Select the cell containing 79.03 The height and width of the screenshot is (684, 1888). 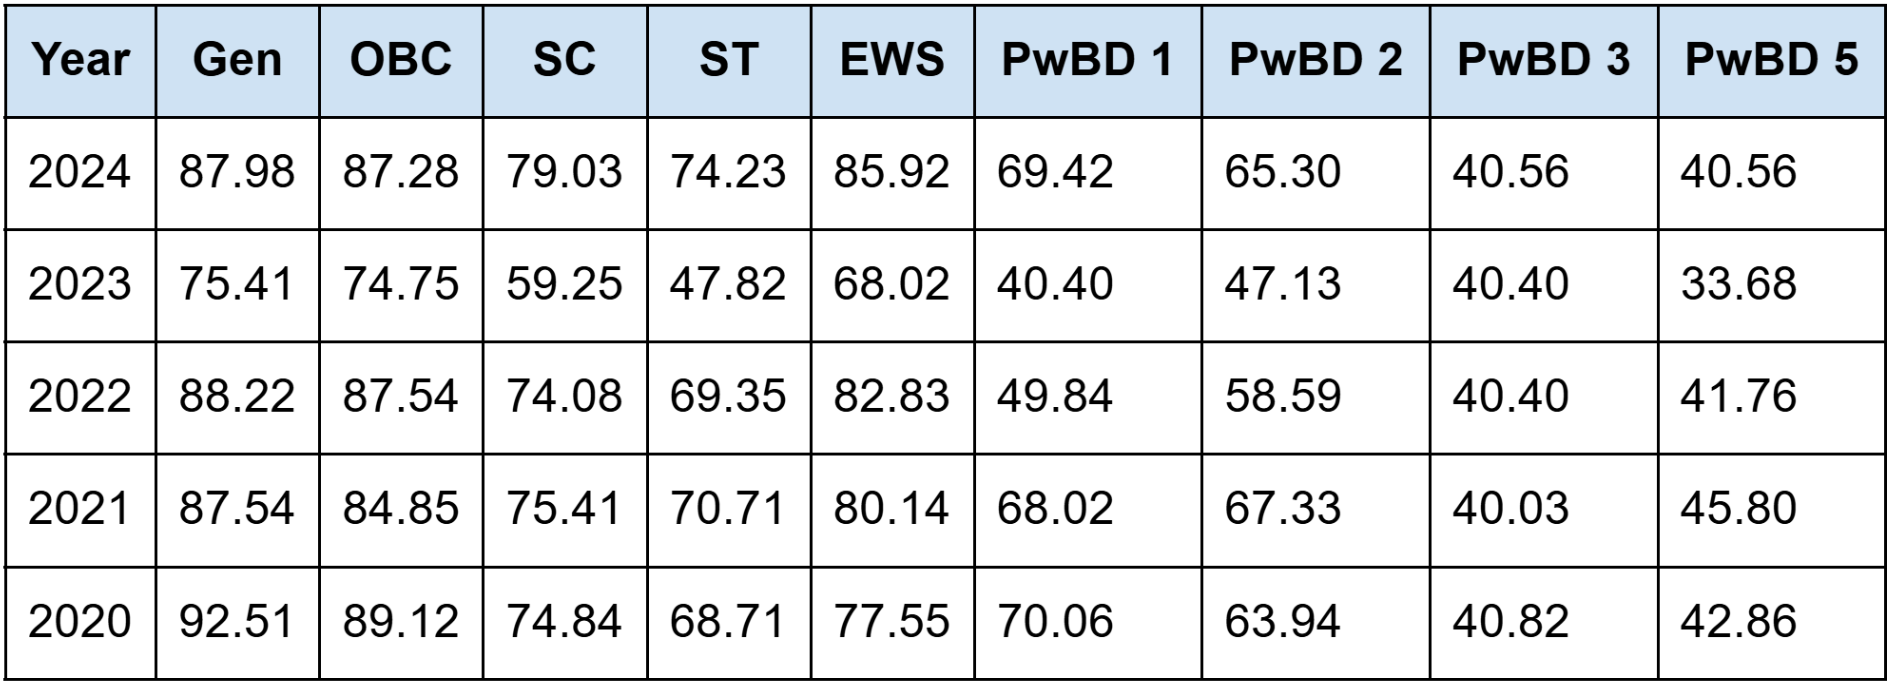[x=564, y=172]
